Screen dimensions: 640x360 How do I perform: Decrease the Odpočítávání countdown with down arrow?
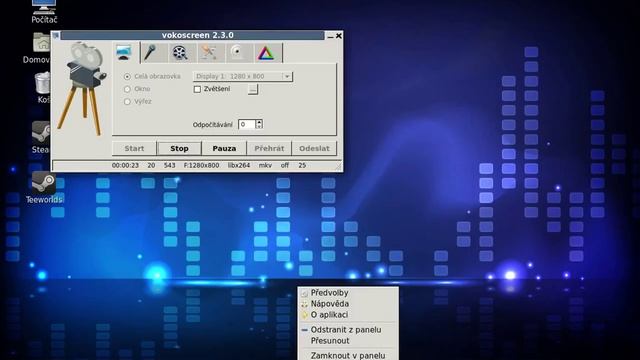point(259,127)
